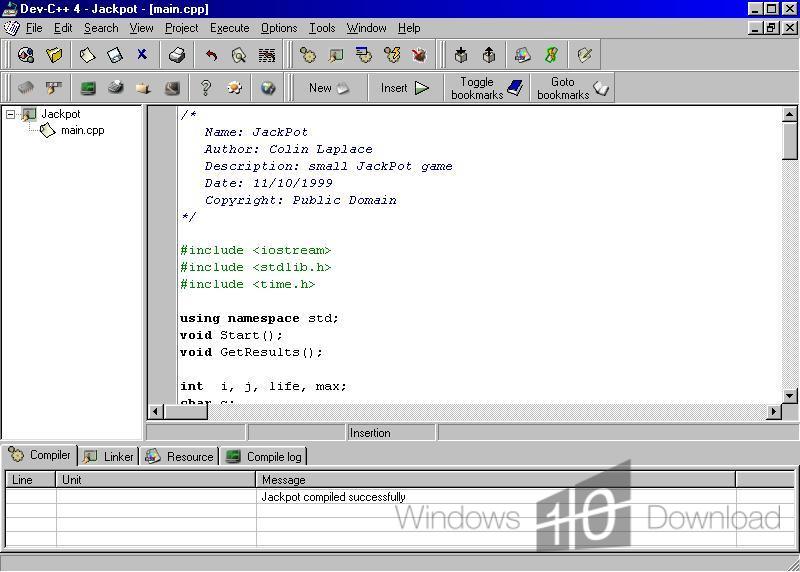The image size is (800, 572).
Task: Click the green monitor screen icon
Action: [88, 88]
